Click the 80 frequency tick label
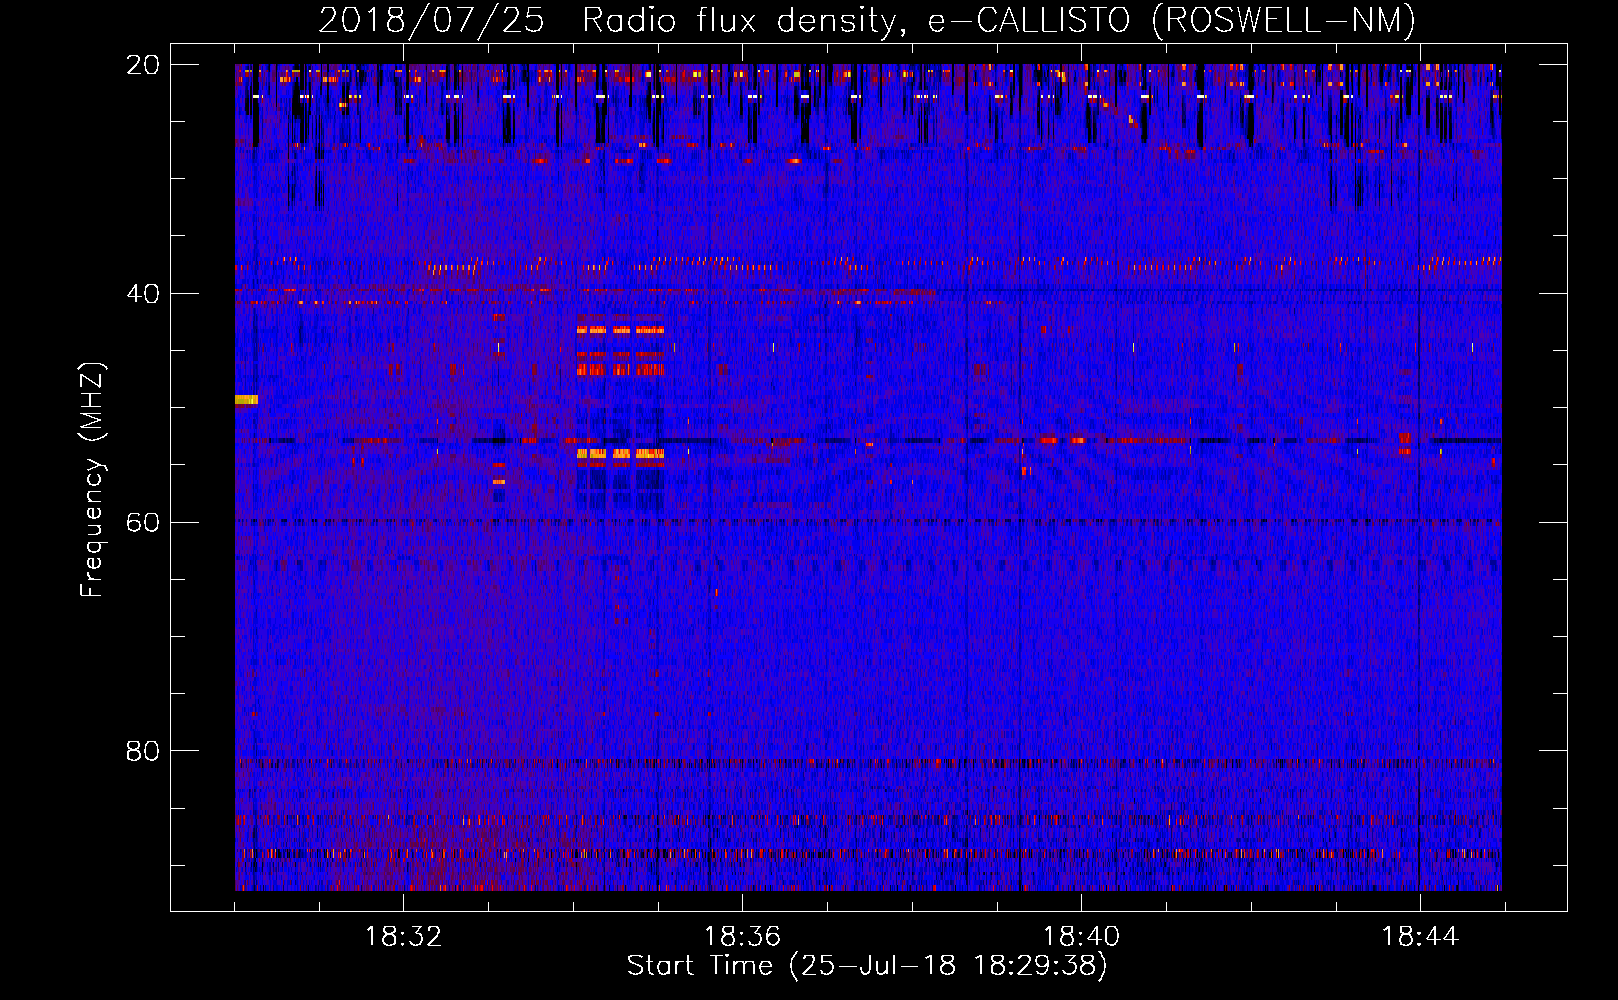 [143, 751]
